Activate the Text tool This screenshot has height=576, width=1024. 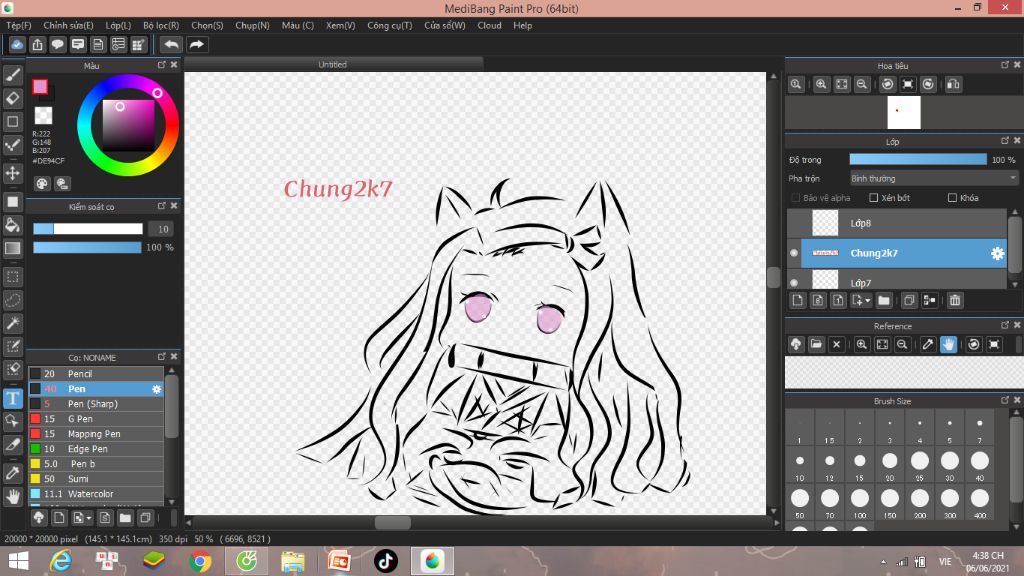point(12,398)
